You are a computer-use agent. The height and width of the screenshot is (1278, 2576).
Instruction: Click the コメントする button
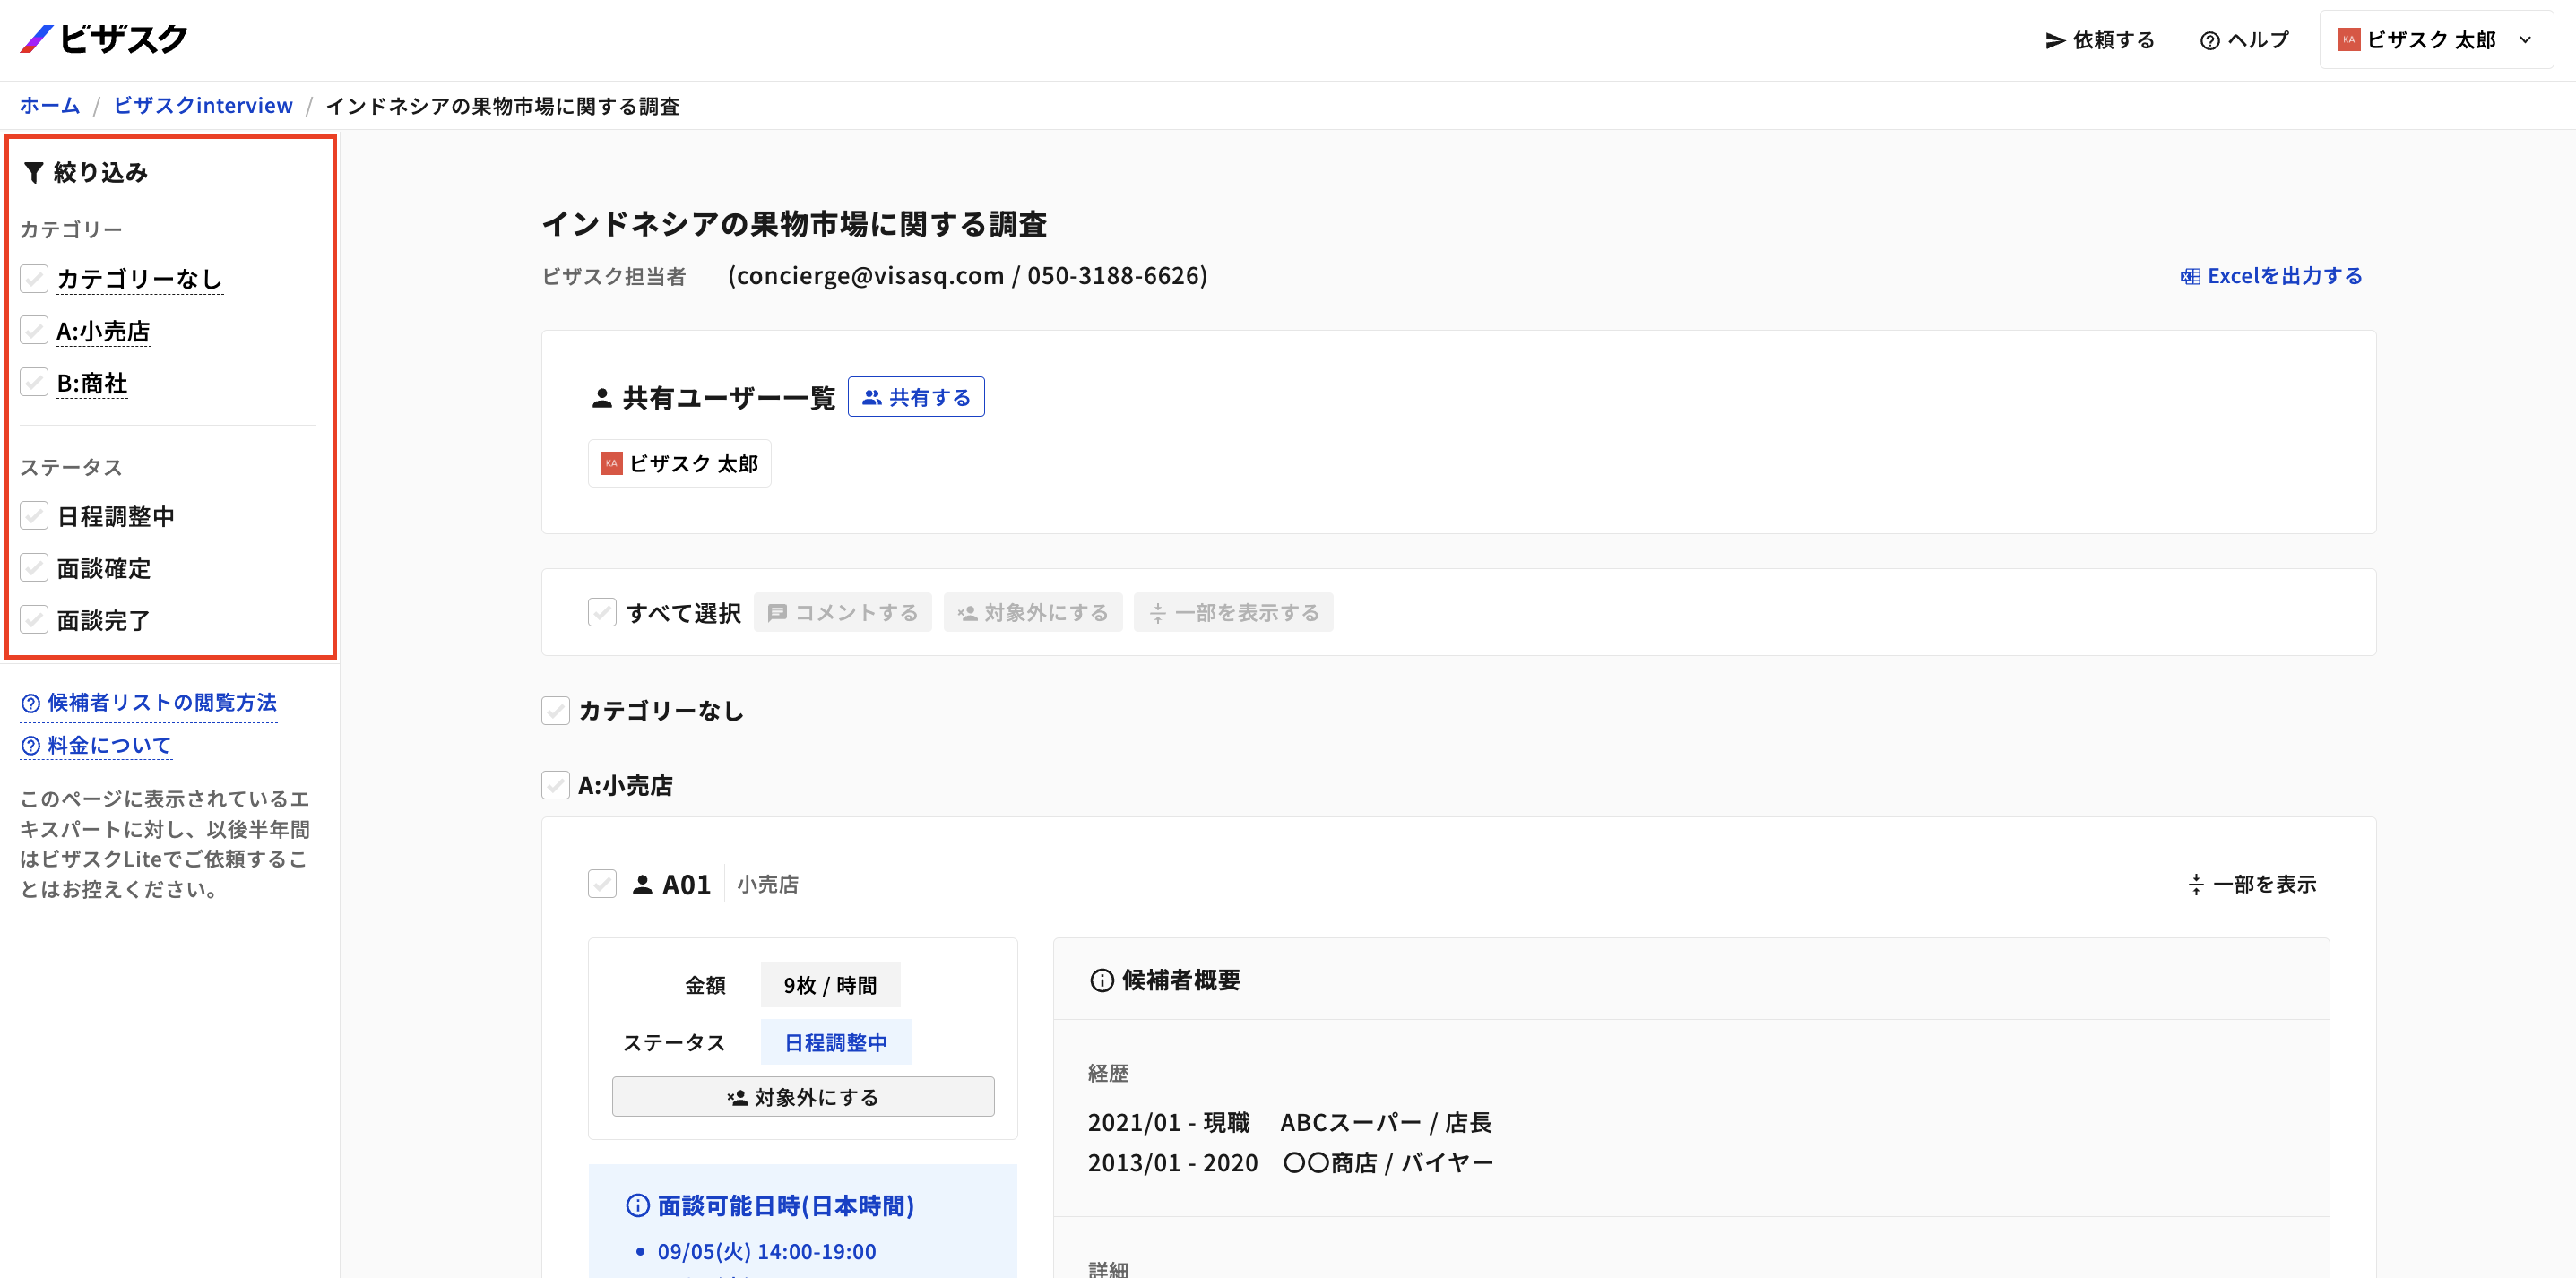[x=843, y=612]
